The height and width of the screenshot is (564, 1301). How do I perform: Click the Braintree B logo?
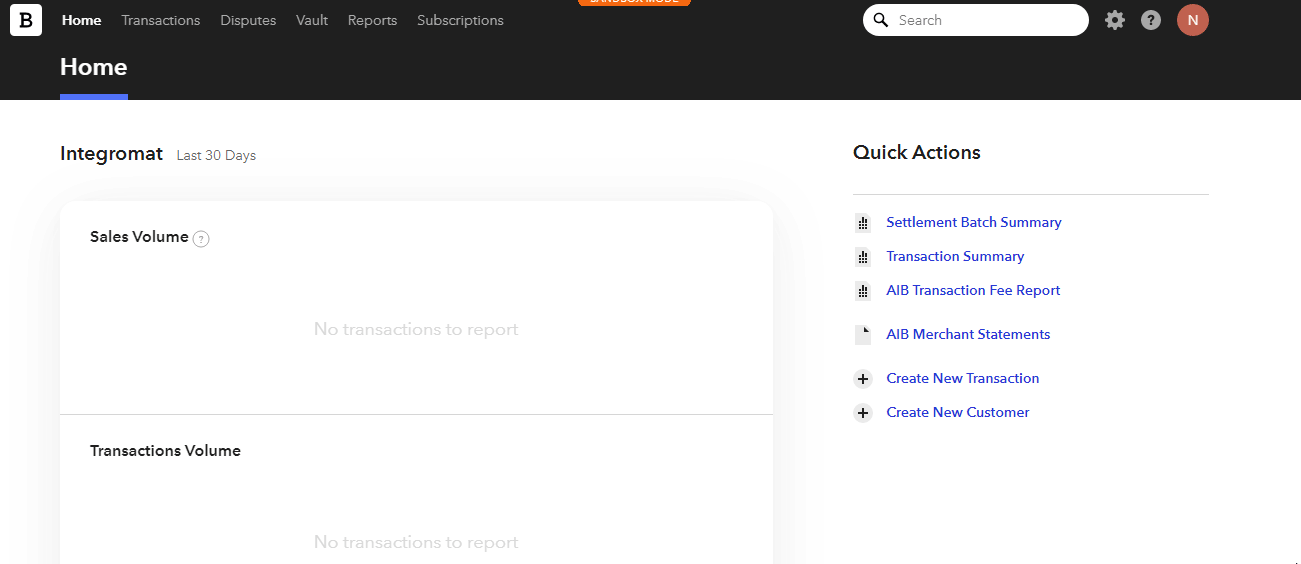pos(26,20)
